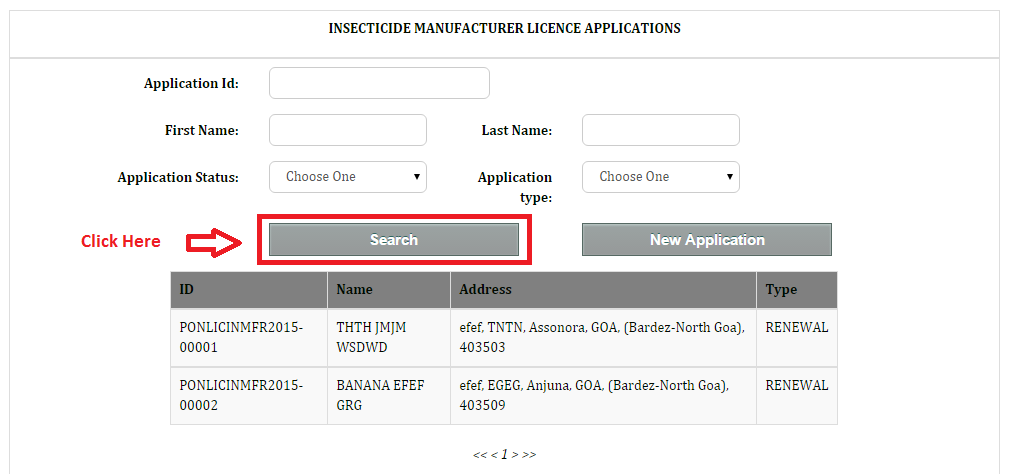The width and height of the screenshot is (1009, 474).
Task: Select application PONLICINMFR2015-00001 row
Action: (241, 337)
